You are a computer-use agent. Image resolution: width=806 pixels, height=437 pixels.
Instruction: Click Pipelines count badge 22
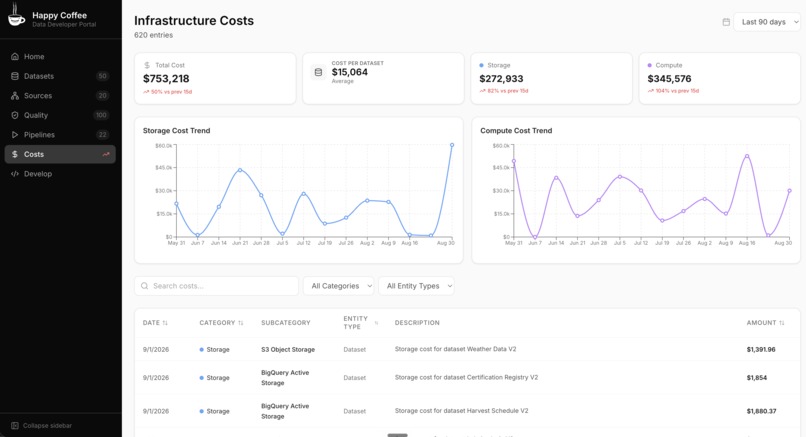click(x=102, y=135)
